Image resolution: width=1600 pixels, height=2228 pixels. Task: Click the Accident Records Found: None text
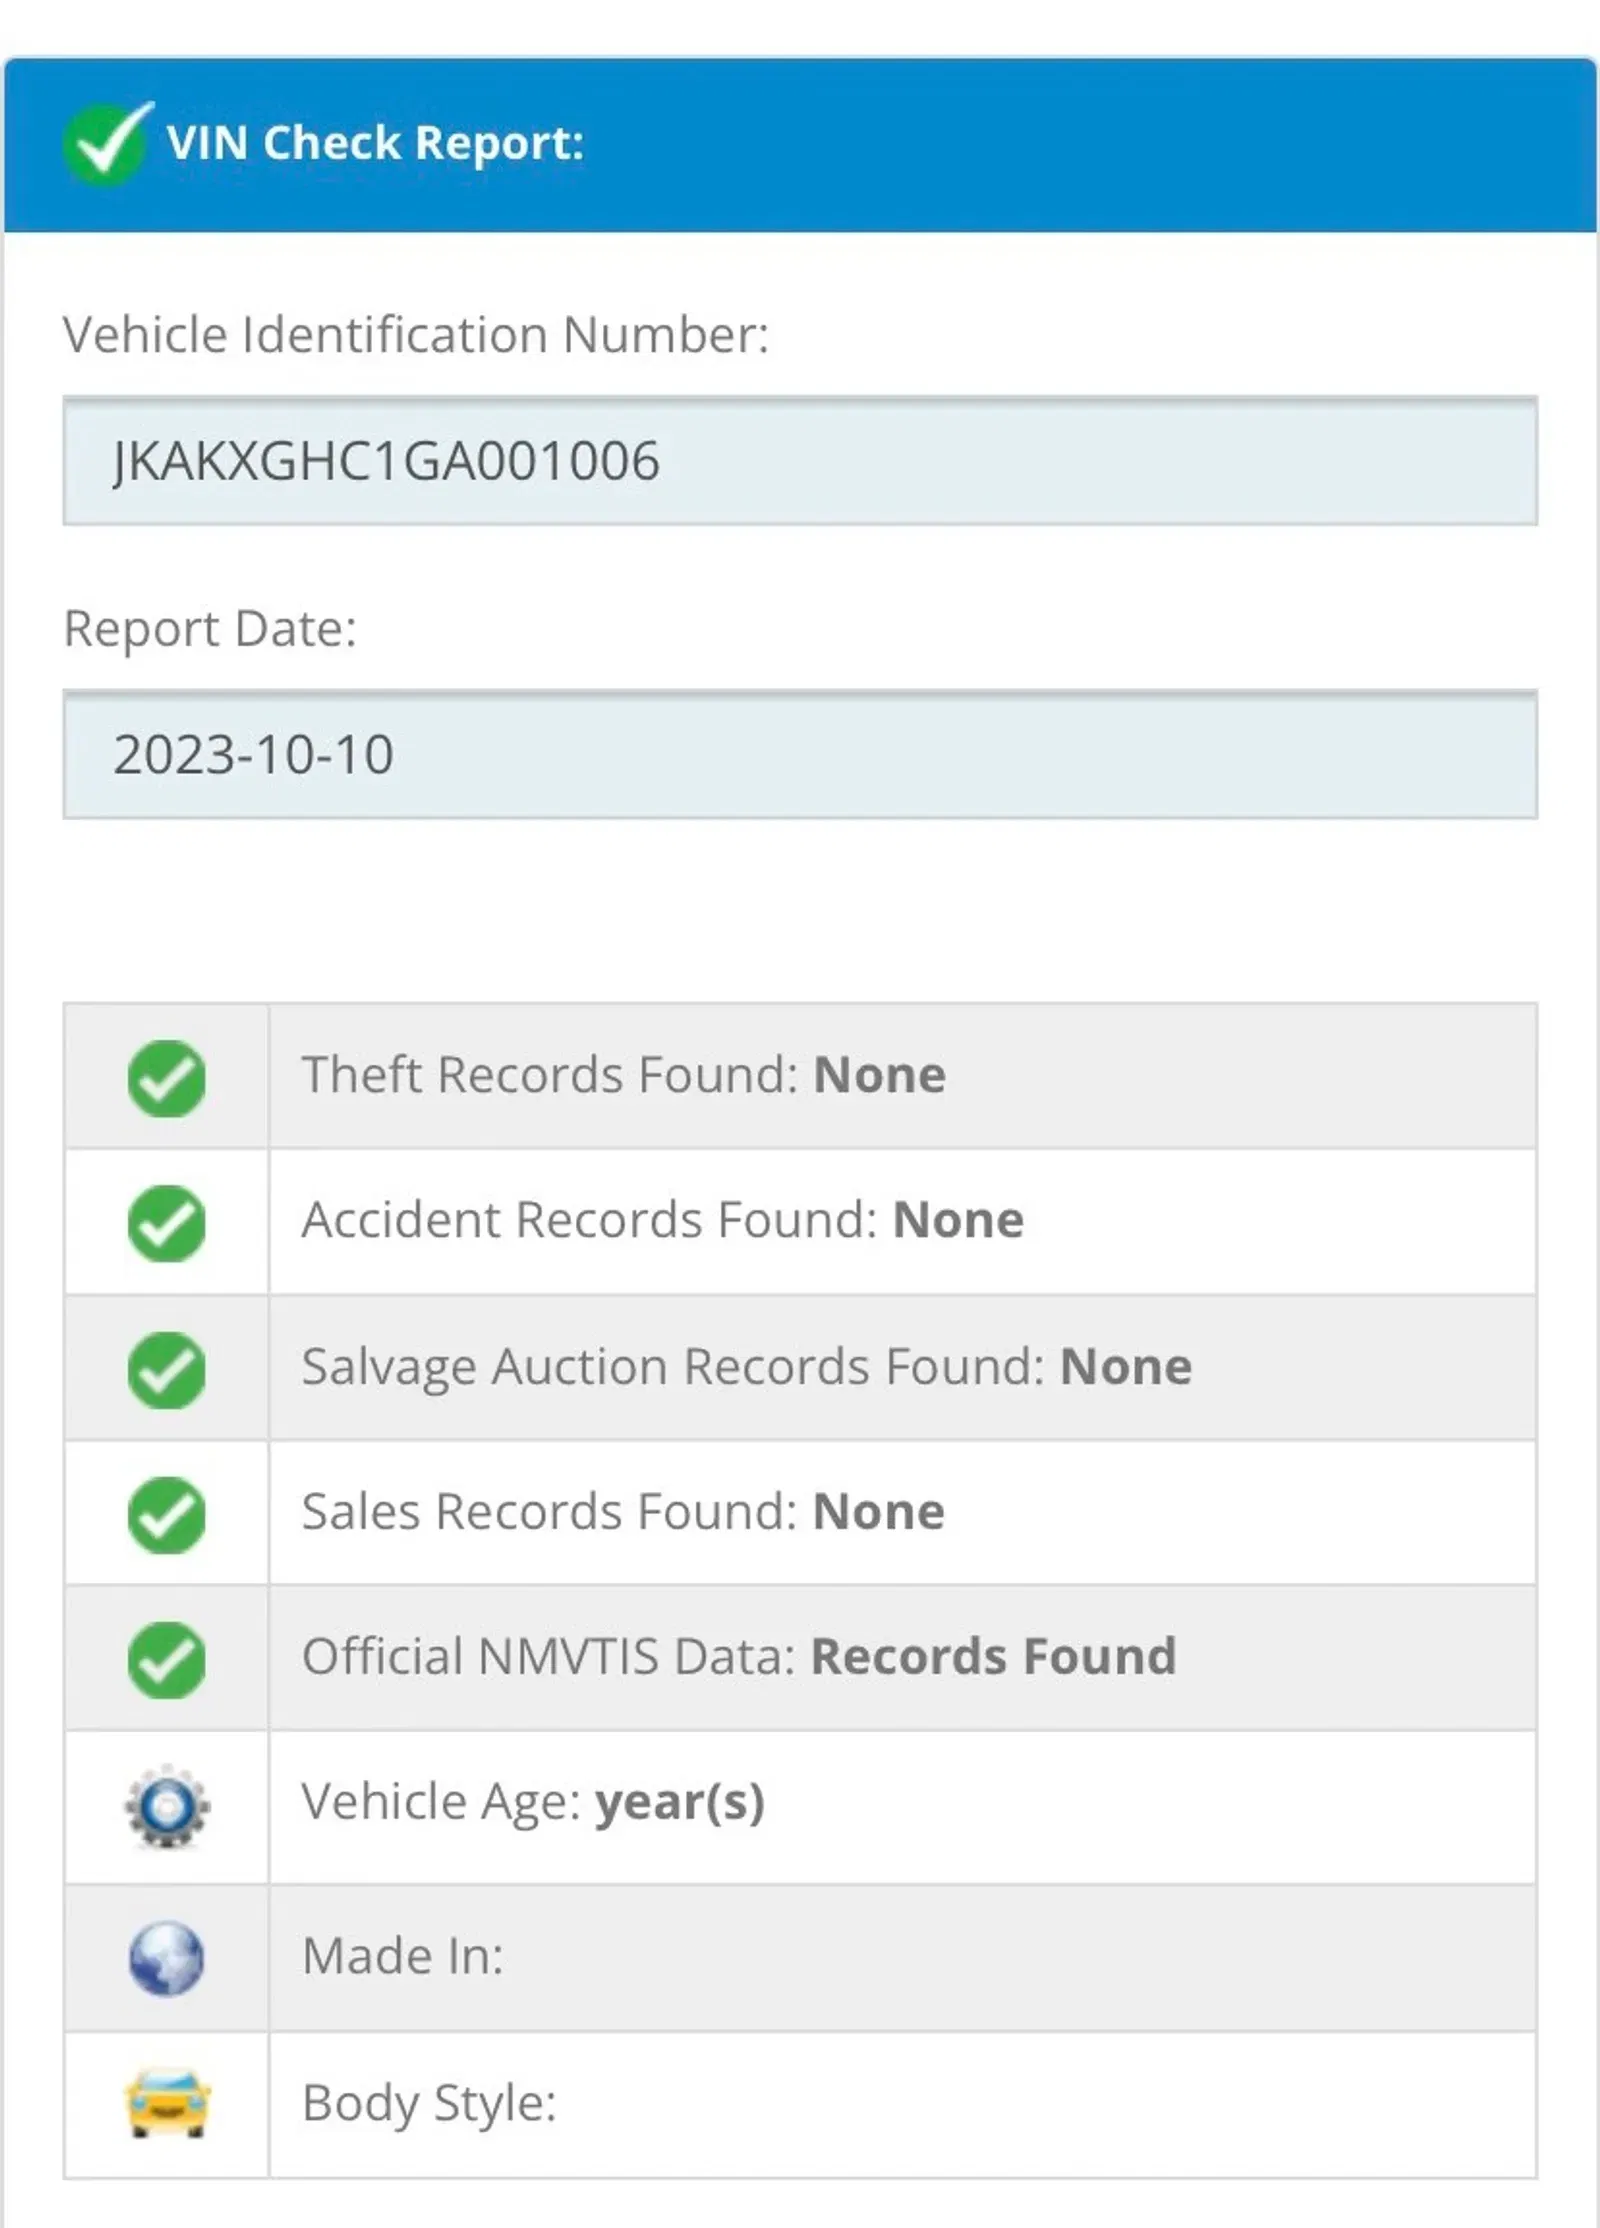tap(663, 1220)
